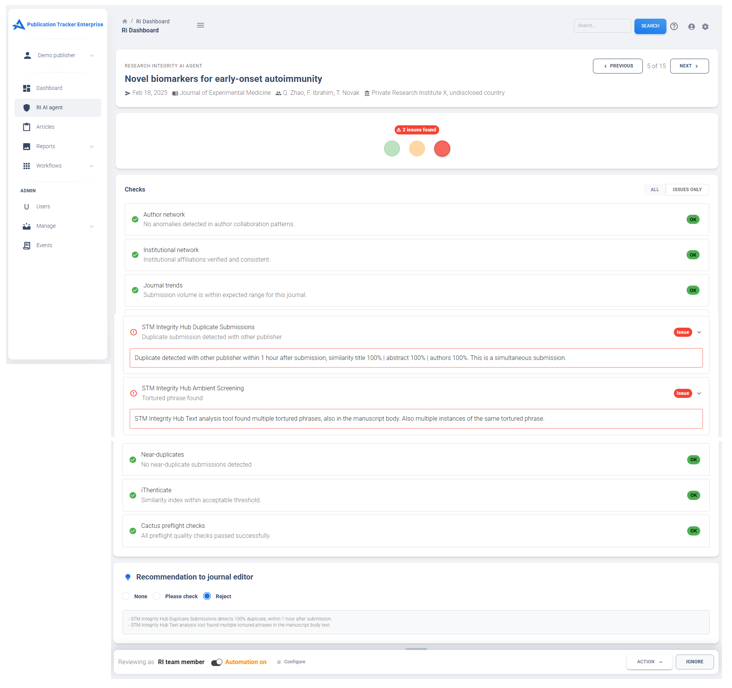Click the green status circle
This screenshot has width=732, height=688.
pyautogui.click(x=392, y=149)
